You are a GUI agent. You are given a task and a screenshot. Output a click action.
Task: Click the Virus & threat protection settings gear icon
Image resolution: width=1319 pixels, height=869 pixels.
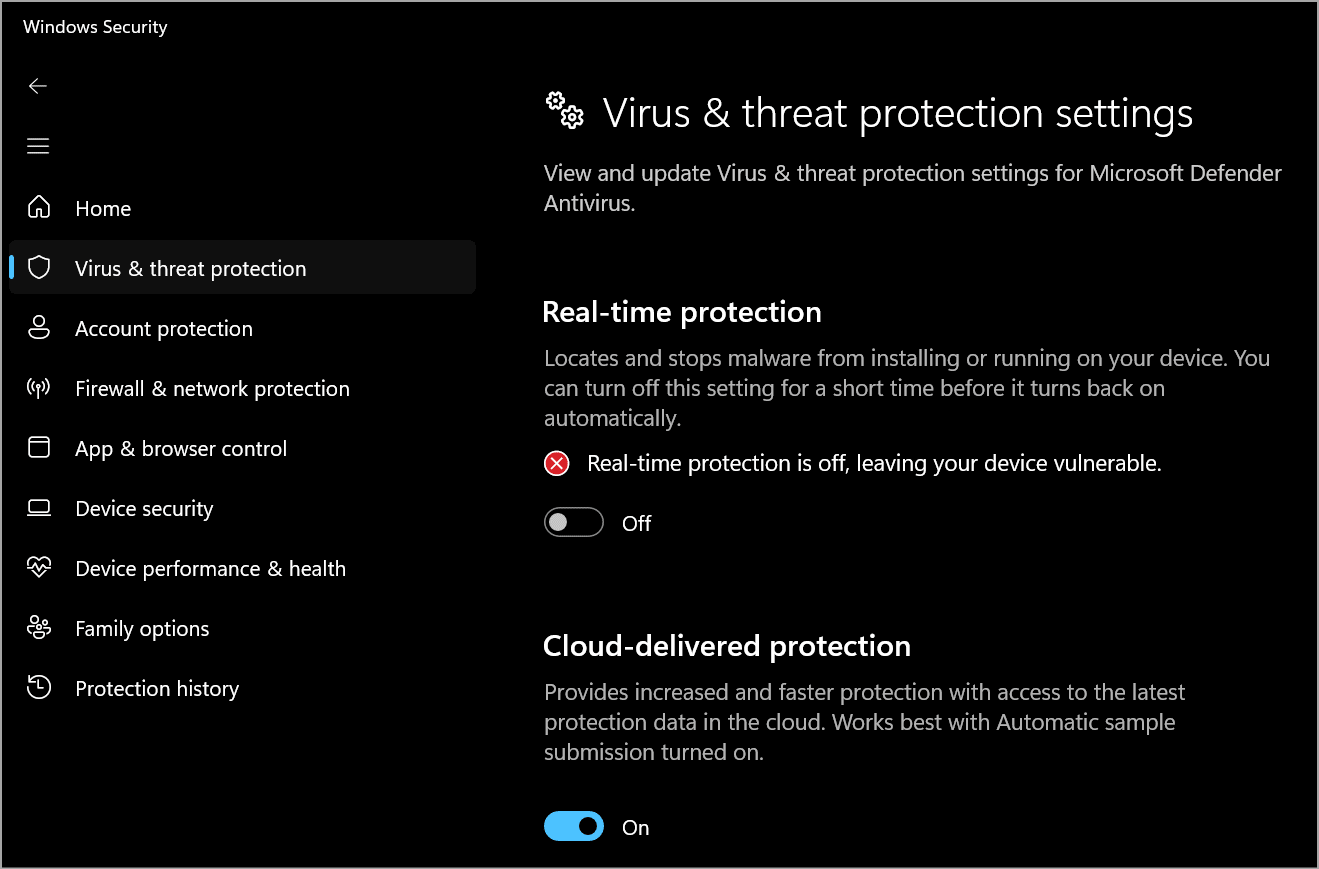tap(563, 112)
